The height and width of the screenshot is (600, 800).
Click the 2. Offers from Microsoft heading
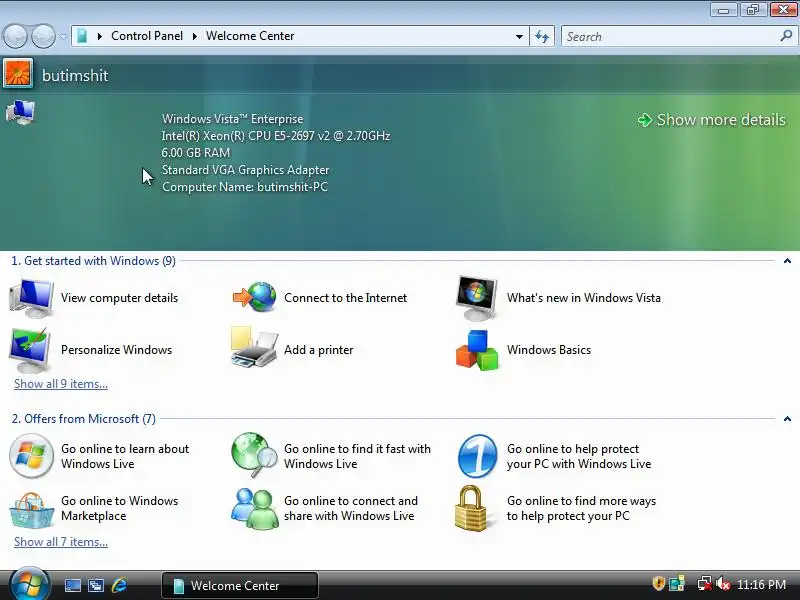tap(84, 419)
